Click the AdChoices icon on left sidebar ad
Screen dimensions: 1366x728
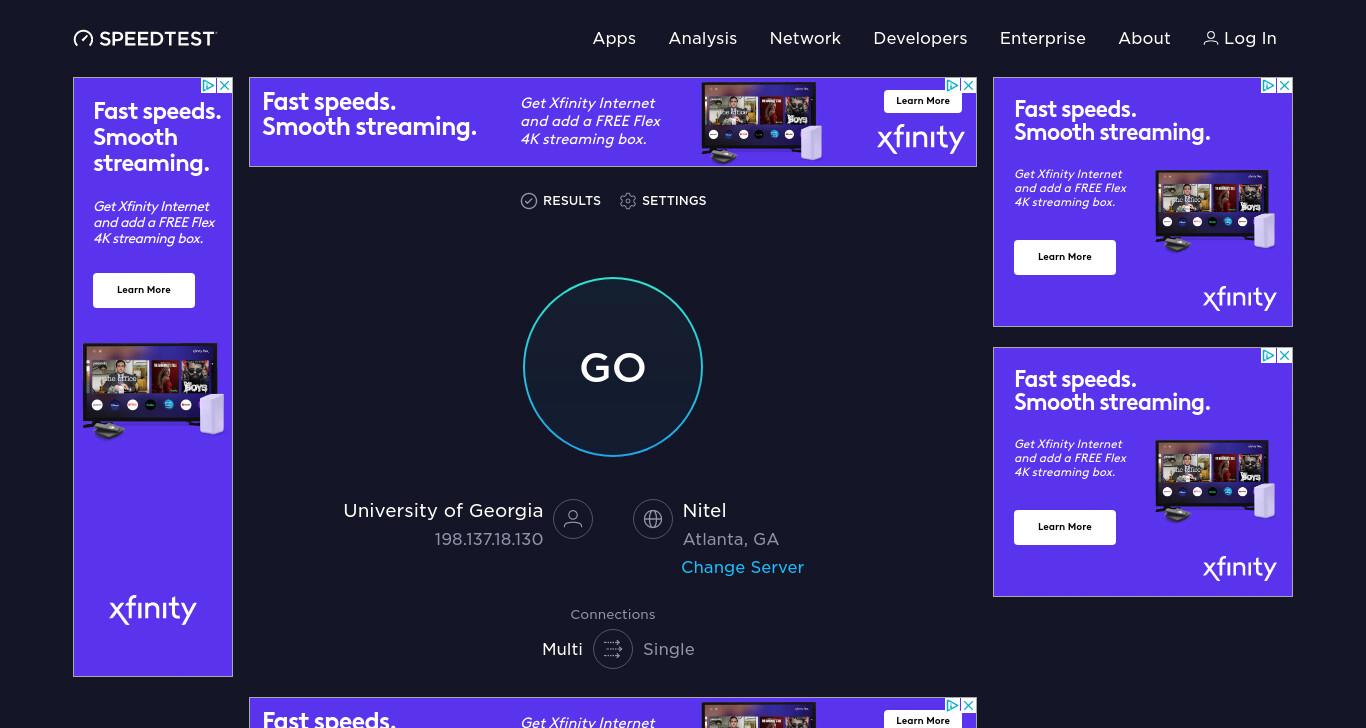point(209,86)
